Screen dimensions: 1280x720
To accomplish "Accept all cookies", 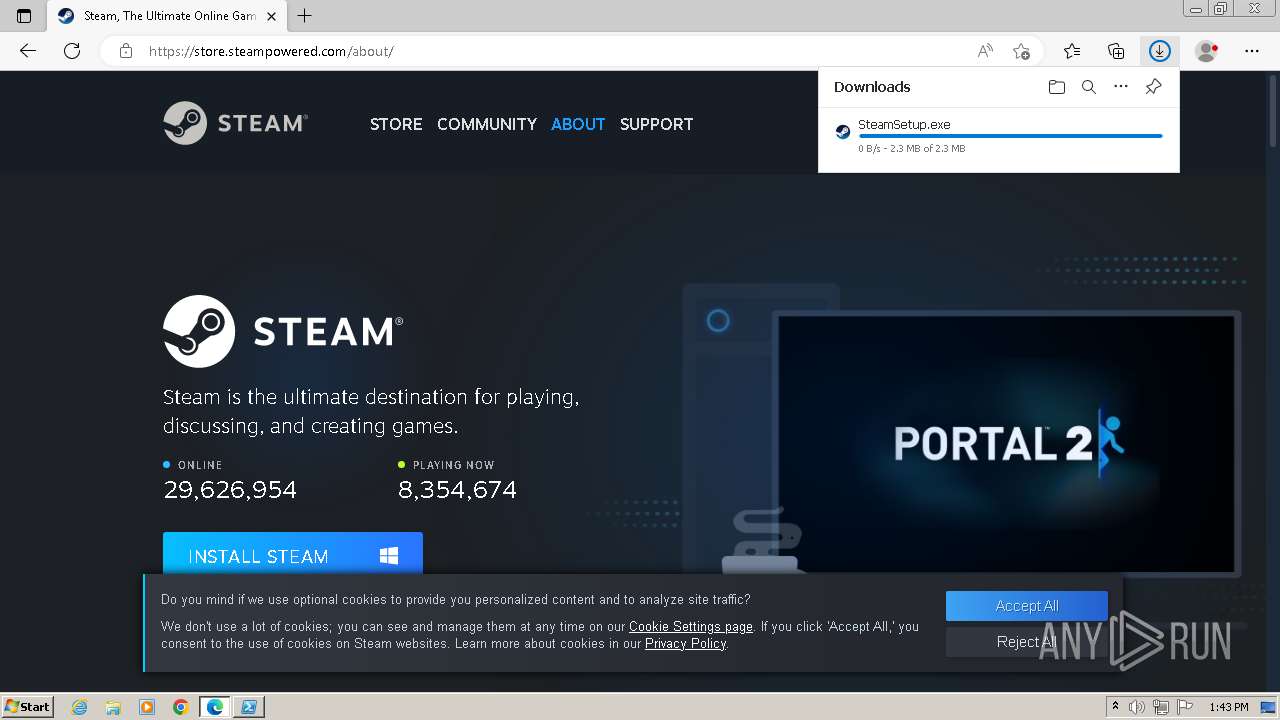I will click(x=1027, y=606).
